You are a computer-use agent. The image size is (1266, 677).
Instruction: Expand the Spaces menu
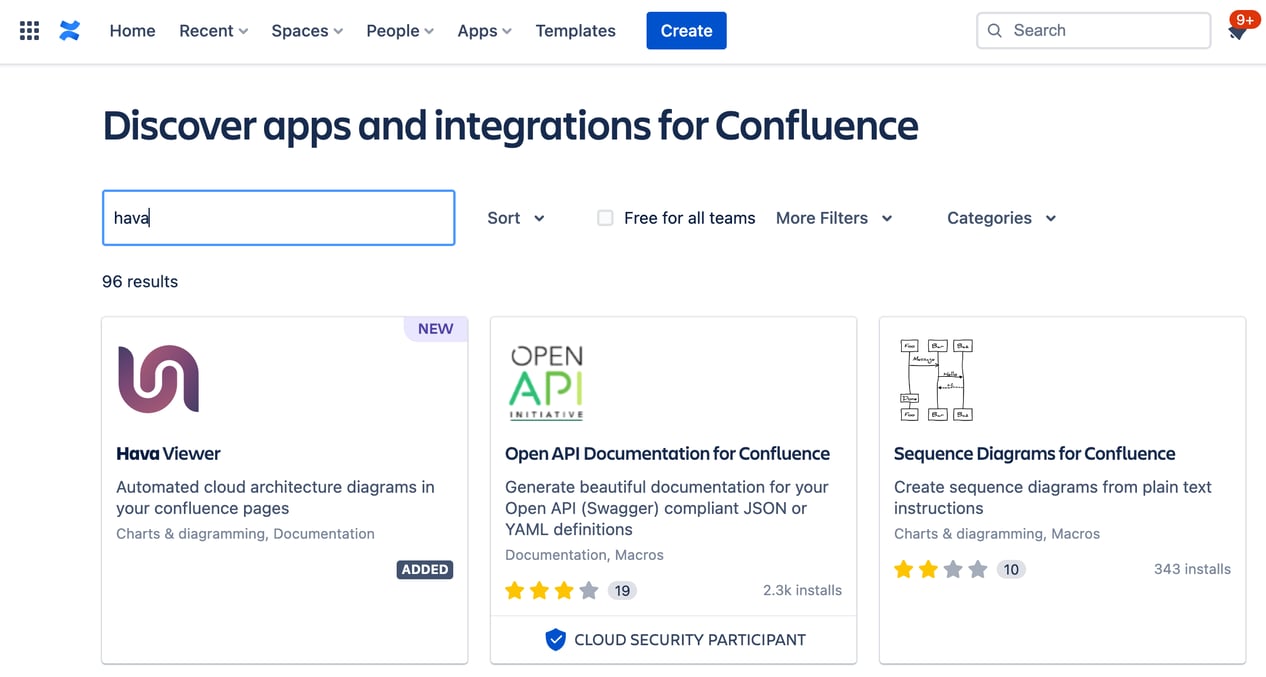point(306,31)
